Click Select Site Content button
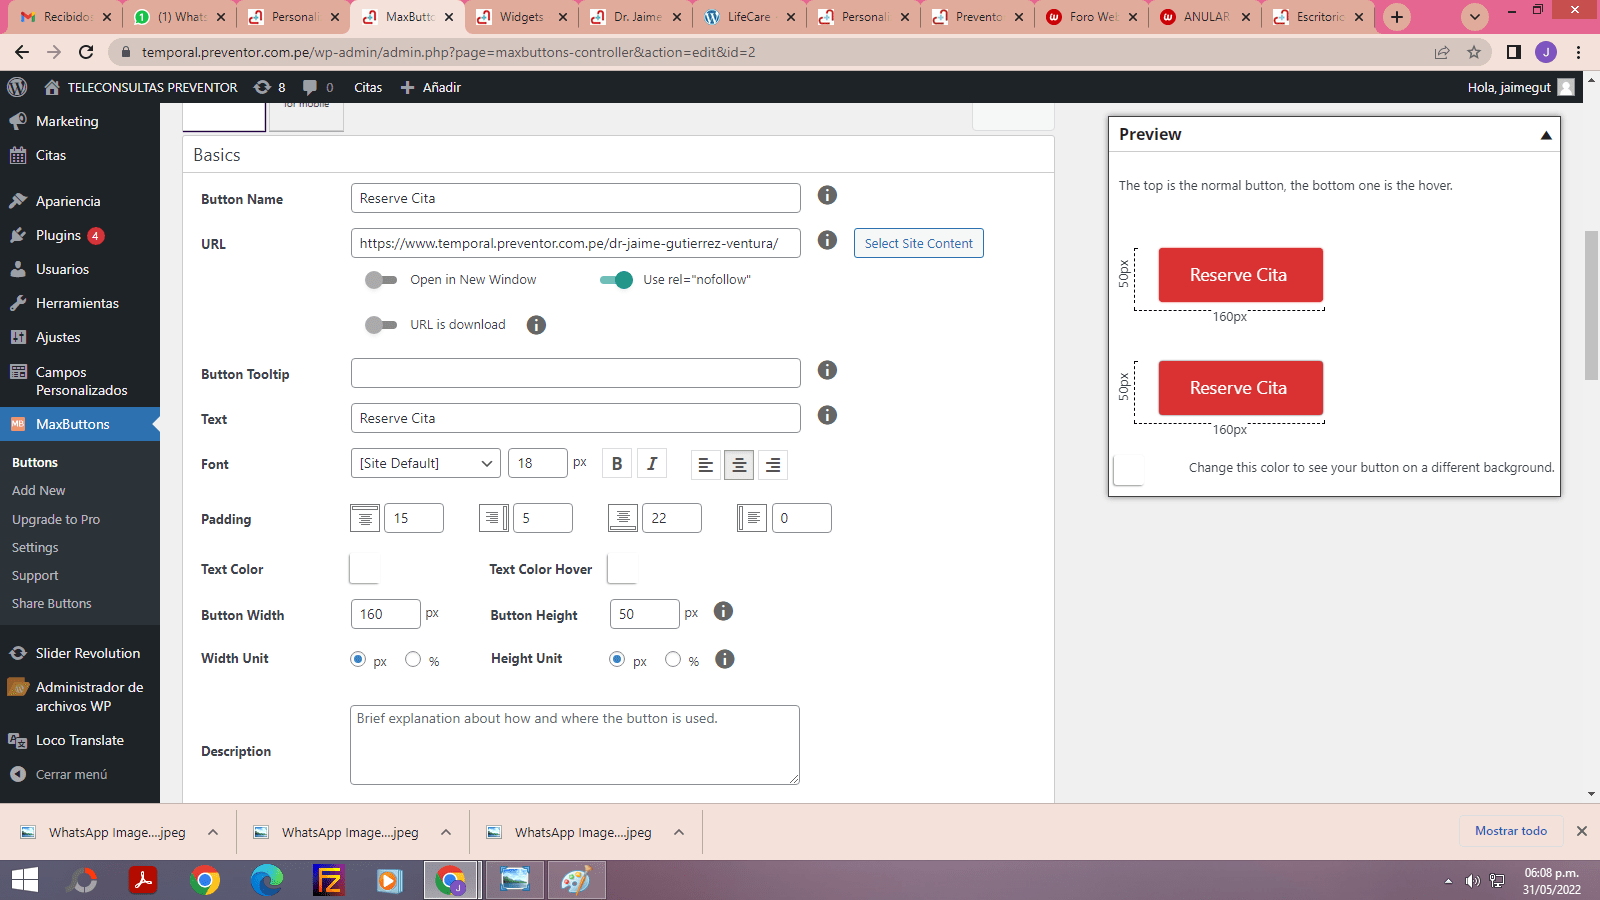This screenshot has height=900, width=1600. click(918, 243)
